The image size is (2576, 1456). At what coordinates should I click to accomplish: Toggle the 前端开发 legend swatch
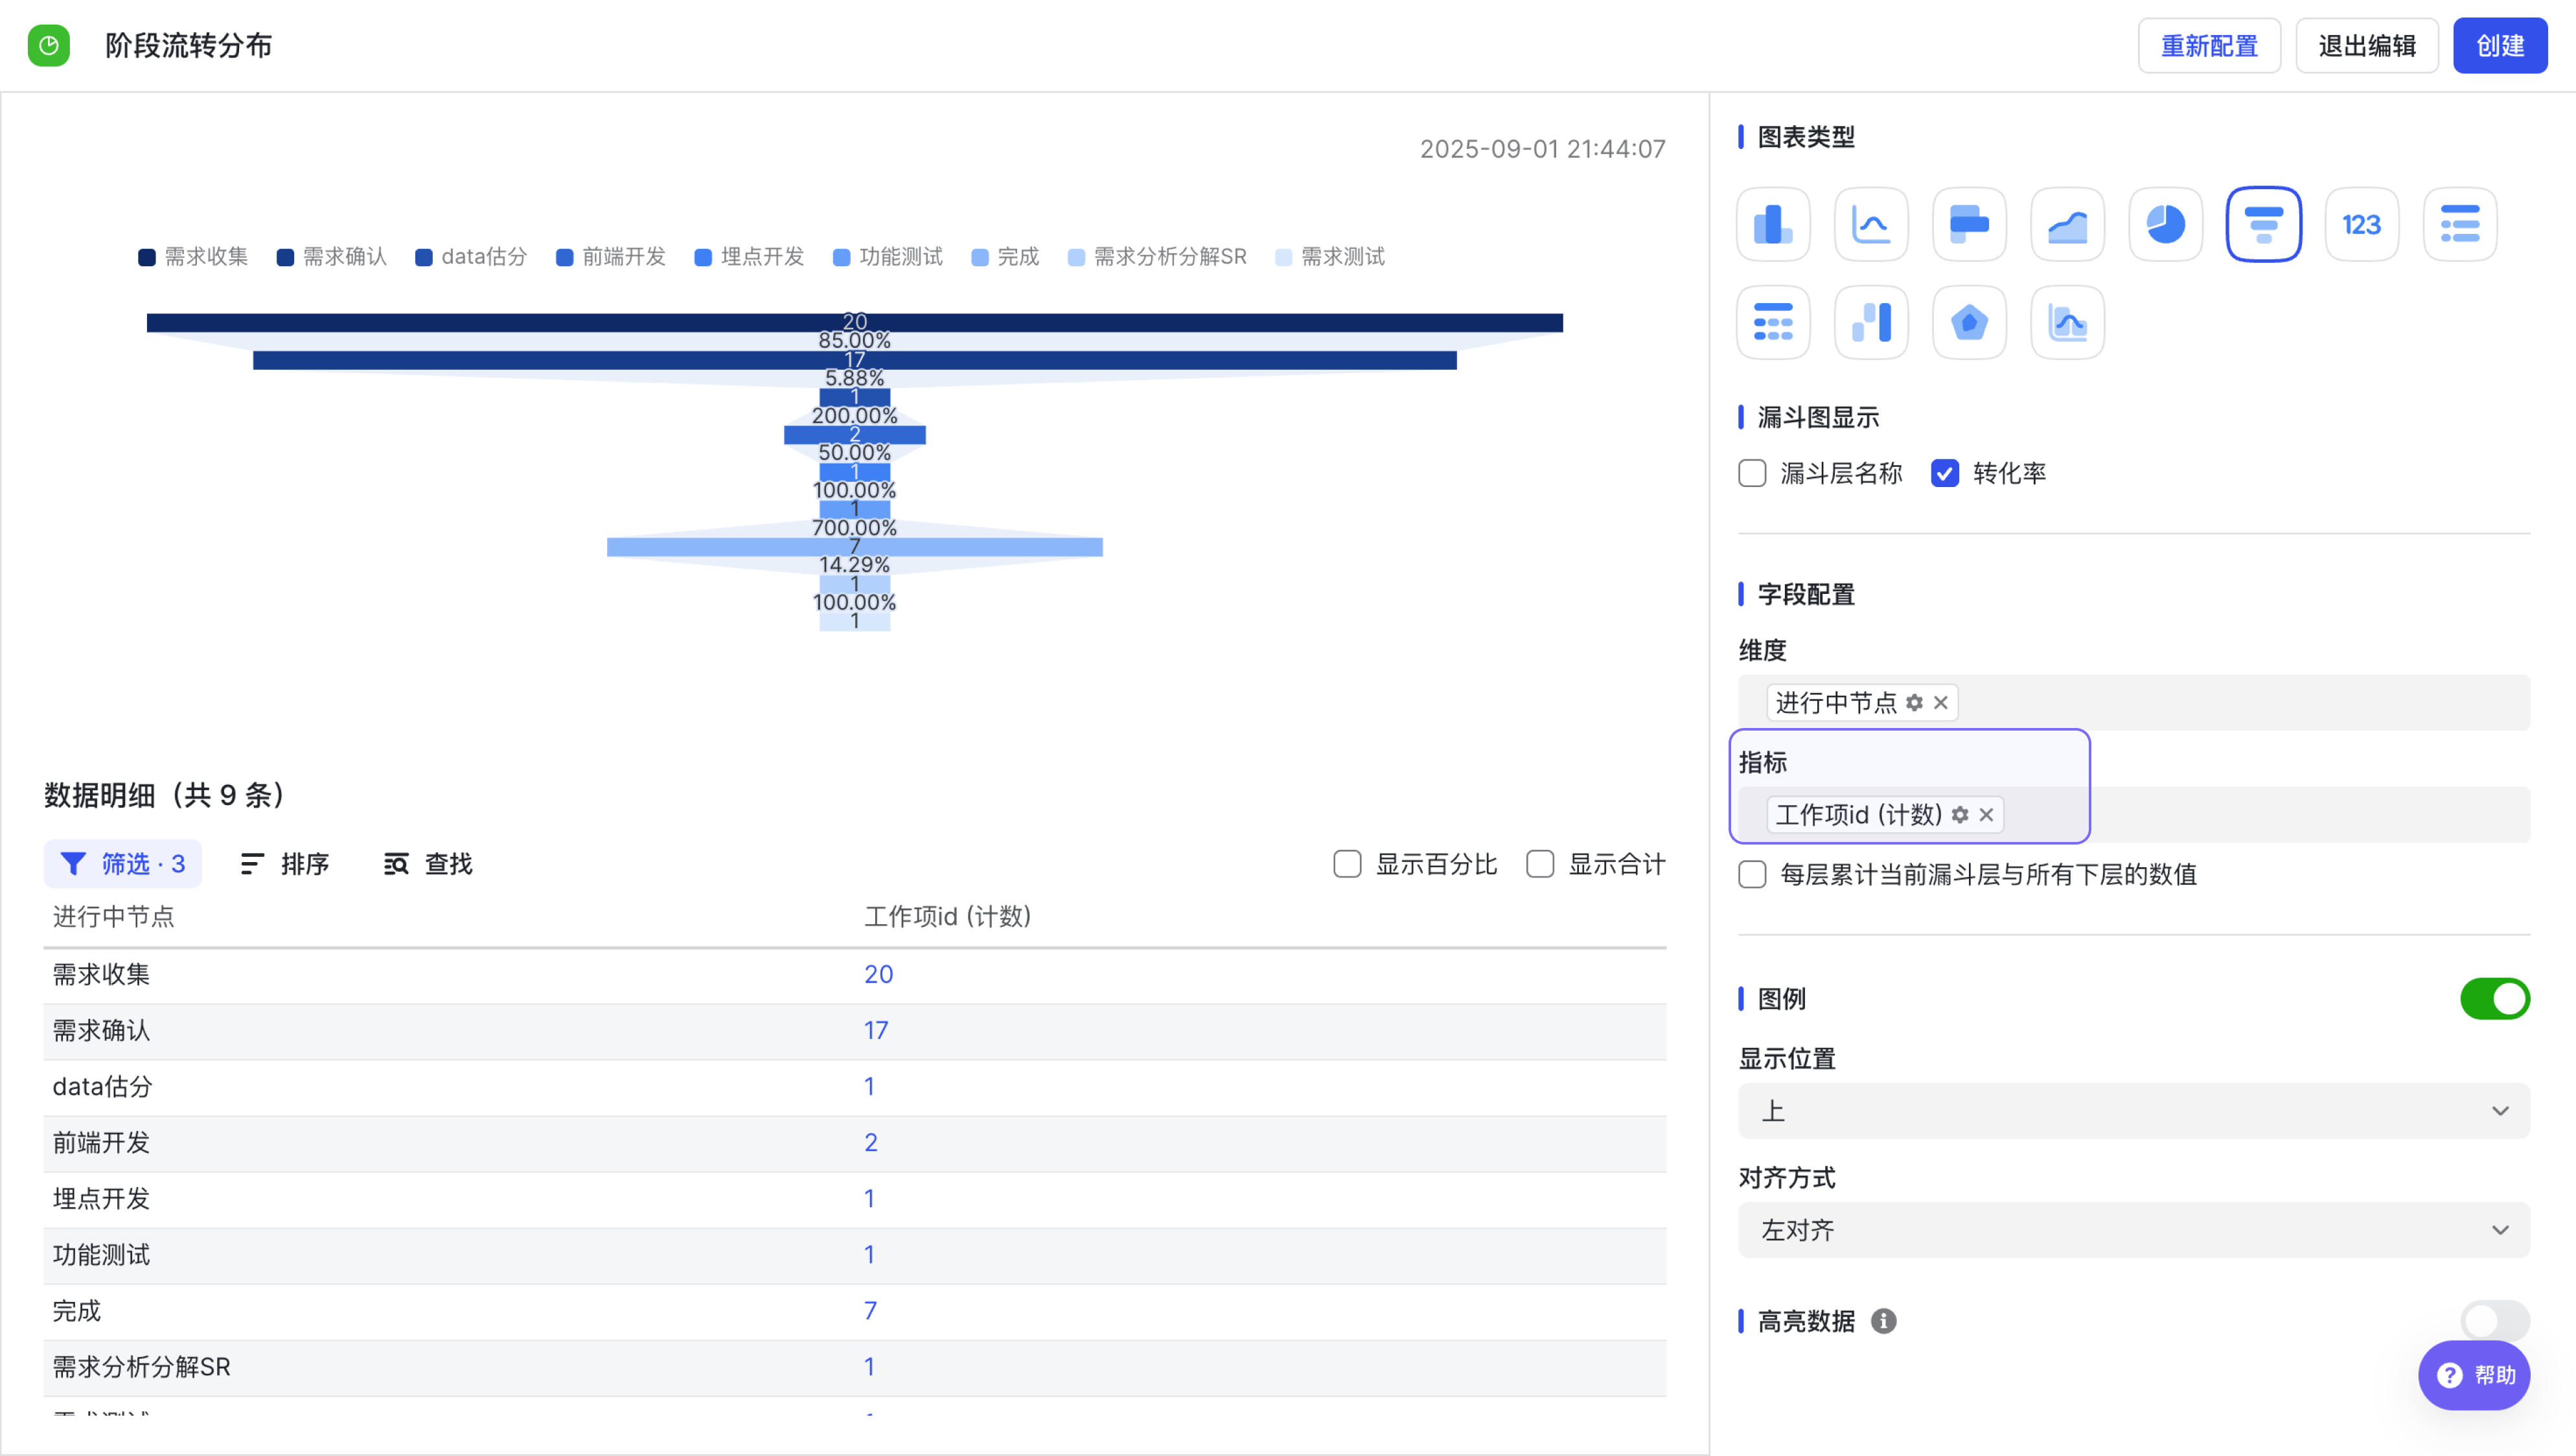565,257
